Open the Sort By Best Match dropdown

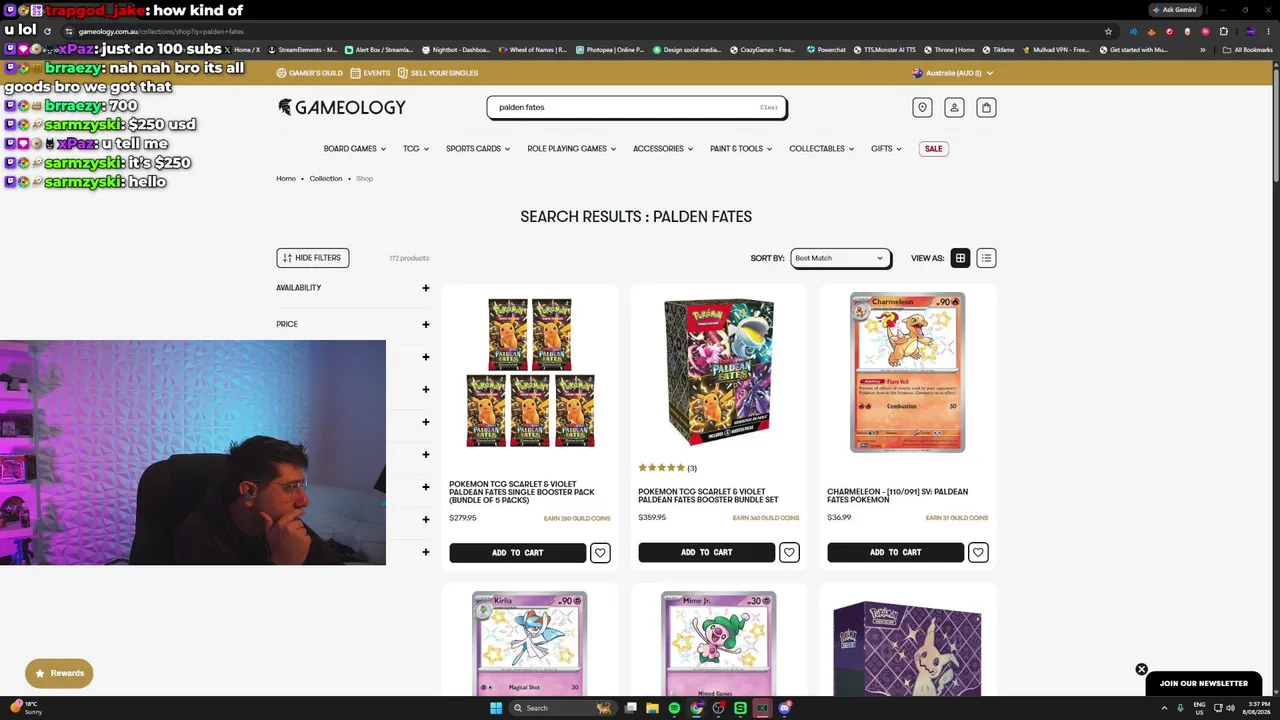[839, 258]
